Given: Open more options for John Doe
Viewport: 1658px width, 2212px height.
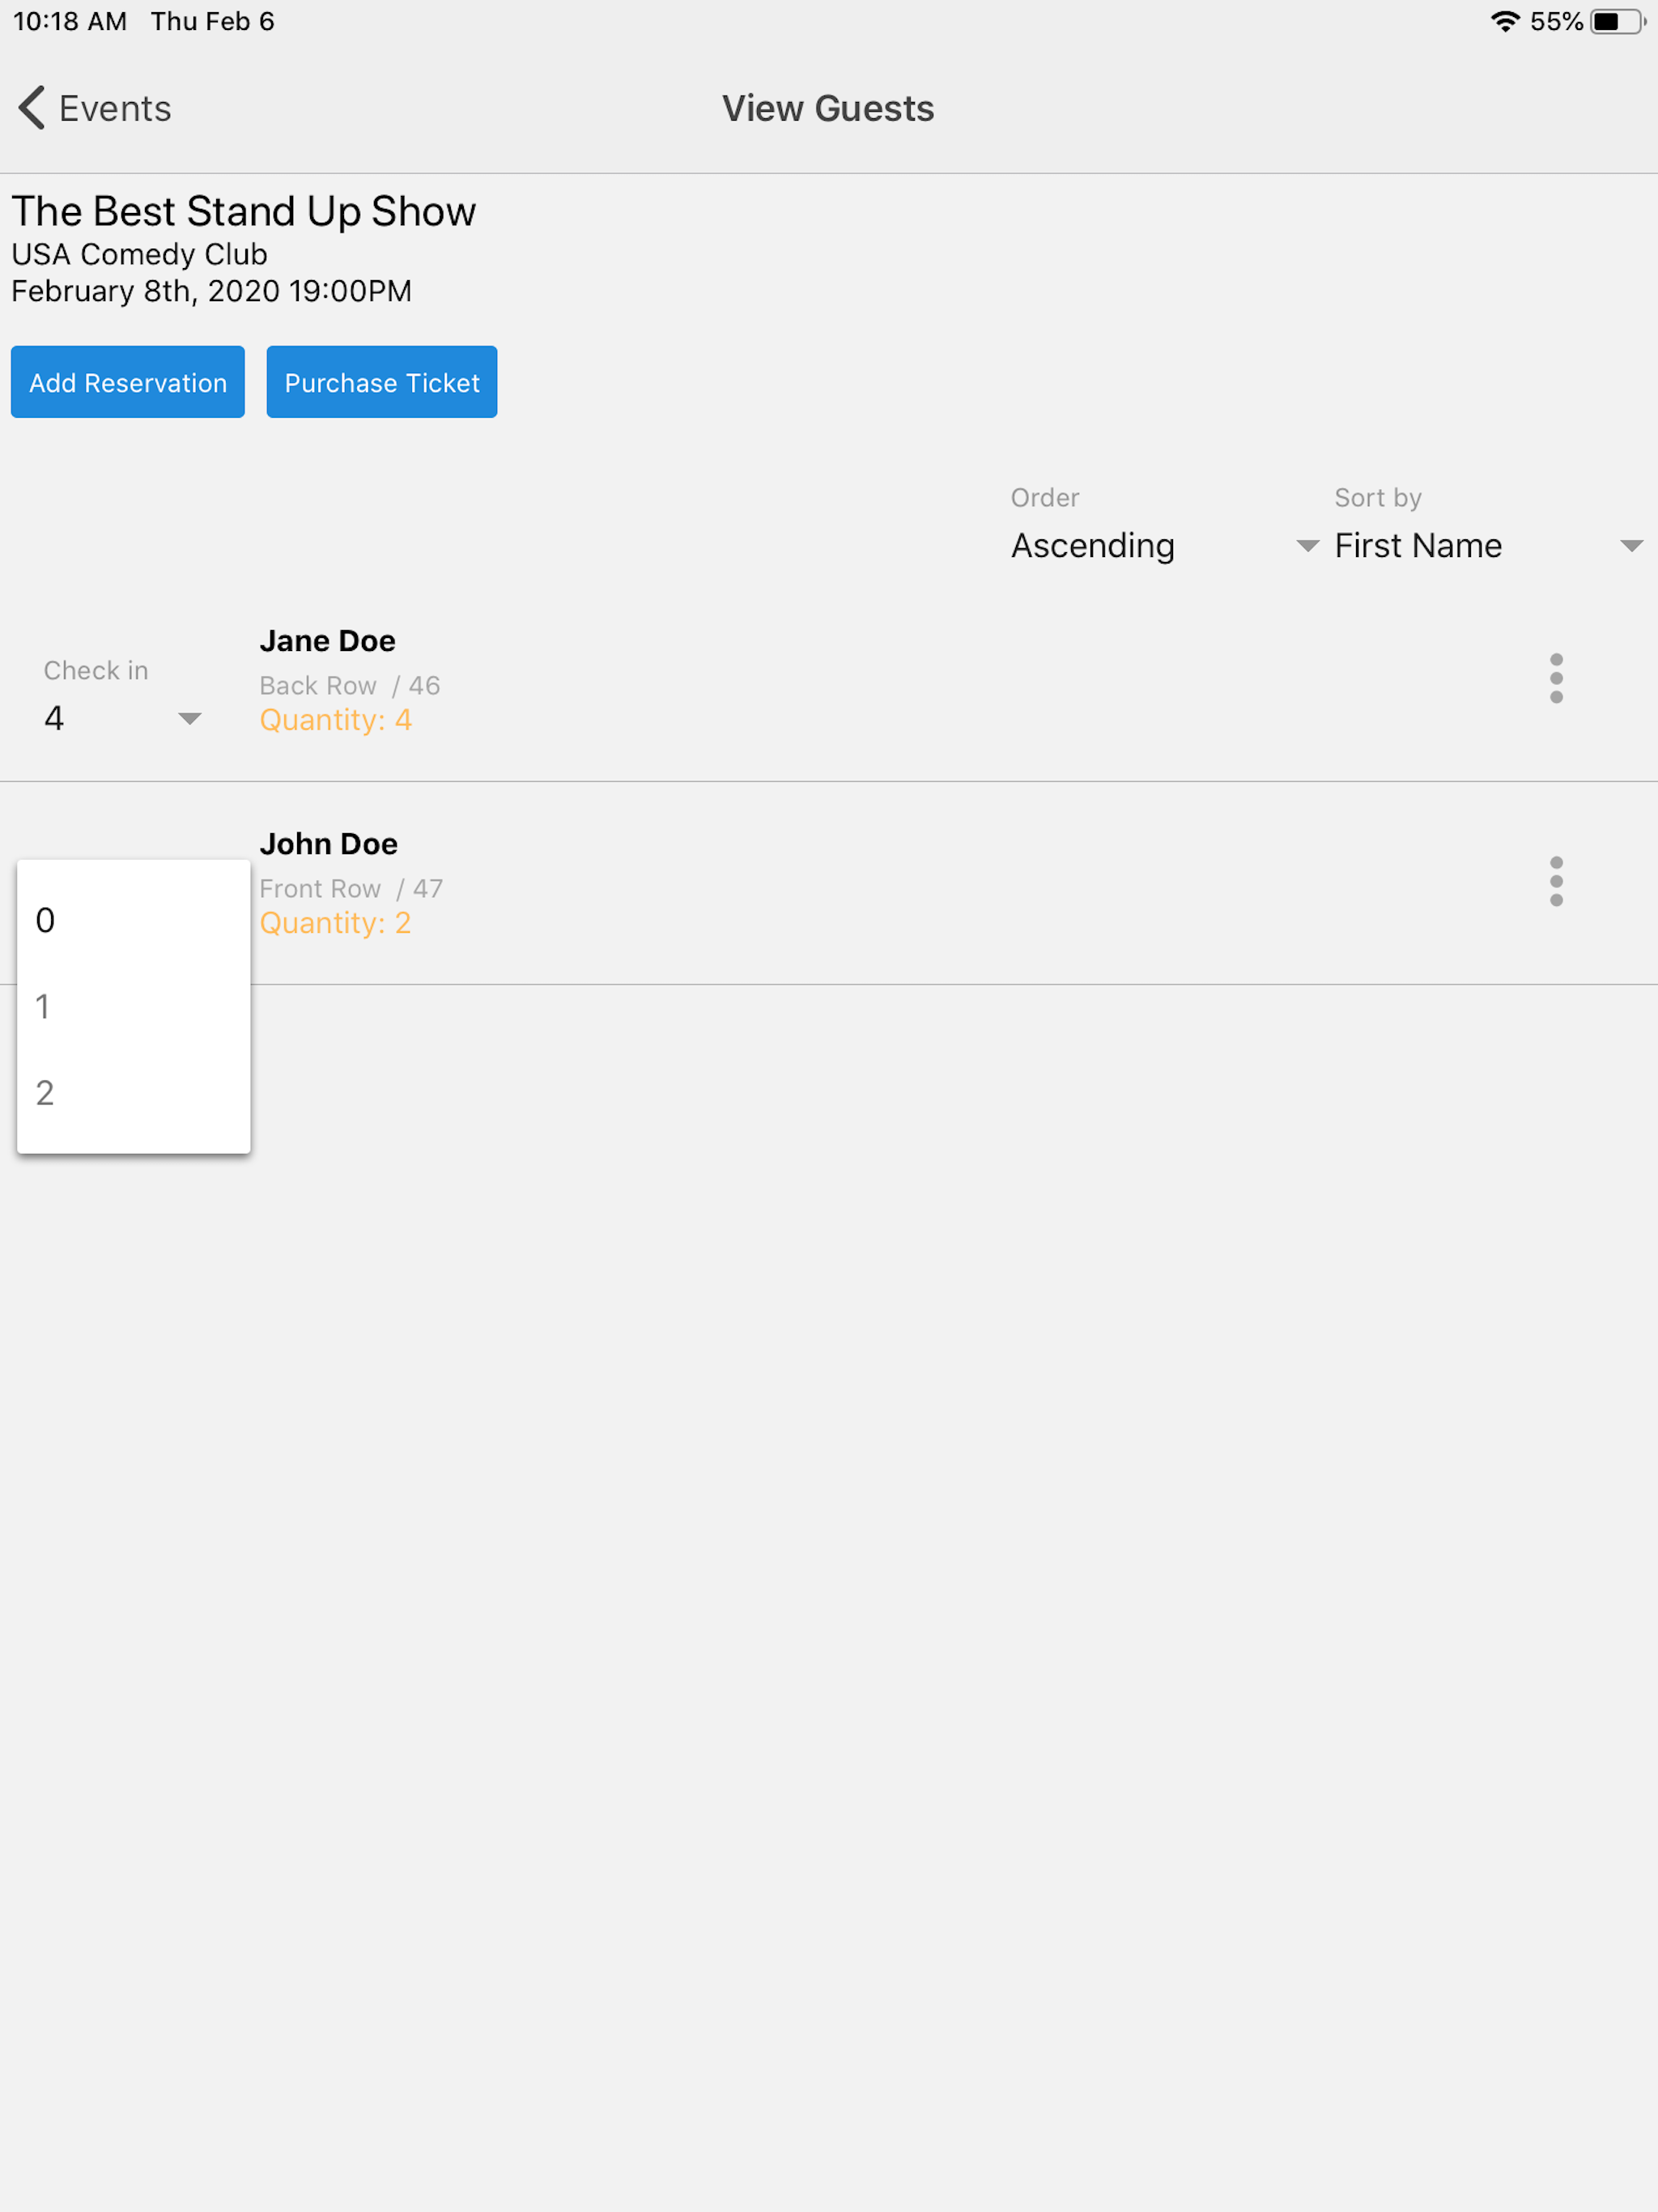Looking at the screenshot, I should pos(1556,882).
